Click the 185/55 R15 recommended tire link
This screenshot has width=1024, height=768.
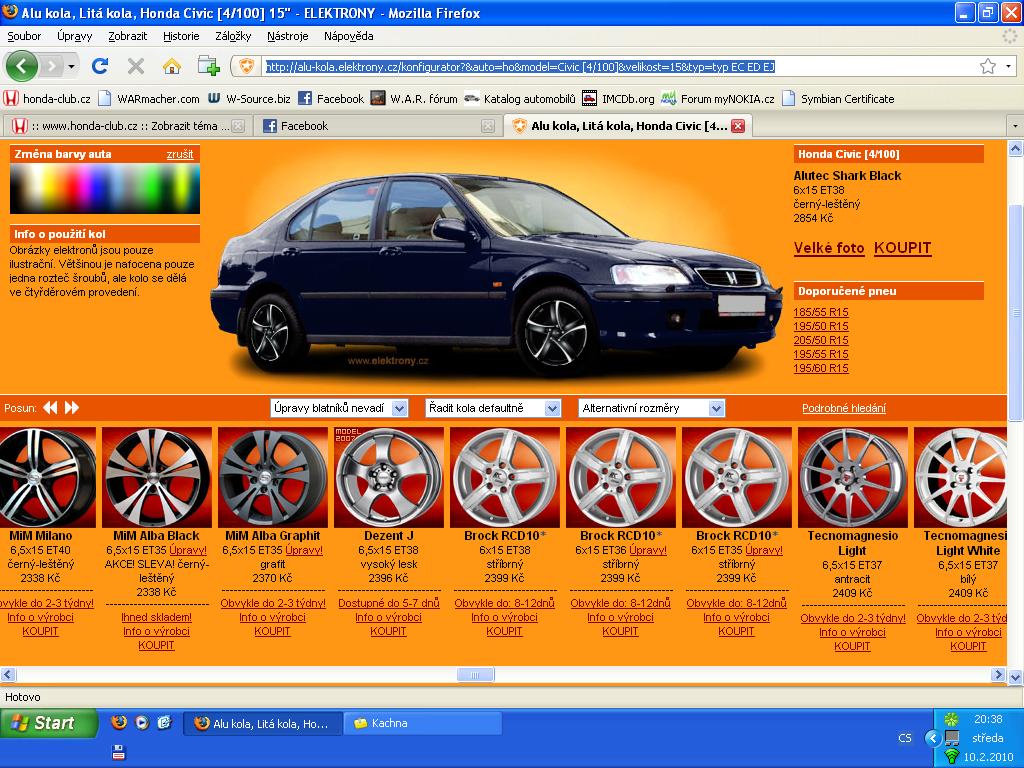820,312
